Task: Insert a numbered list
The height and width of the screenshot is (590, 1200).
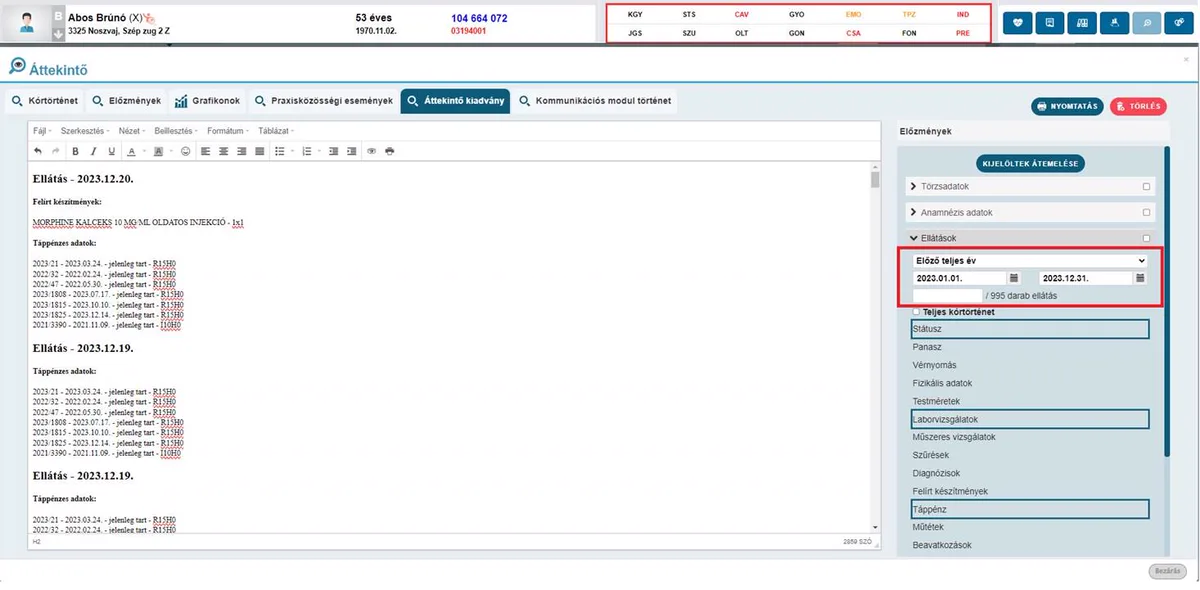Action: click(306, 151)
